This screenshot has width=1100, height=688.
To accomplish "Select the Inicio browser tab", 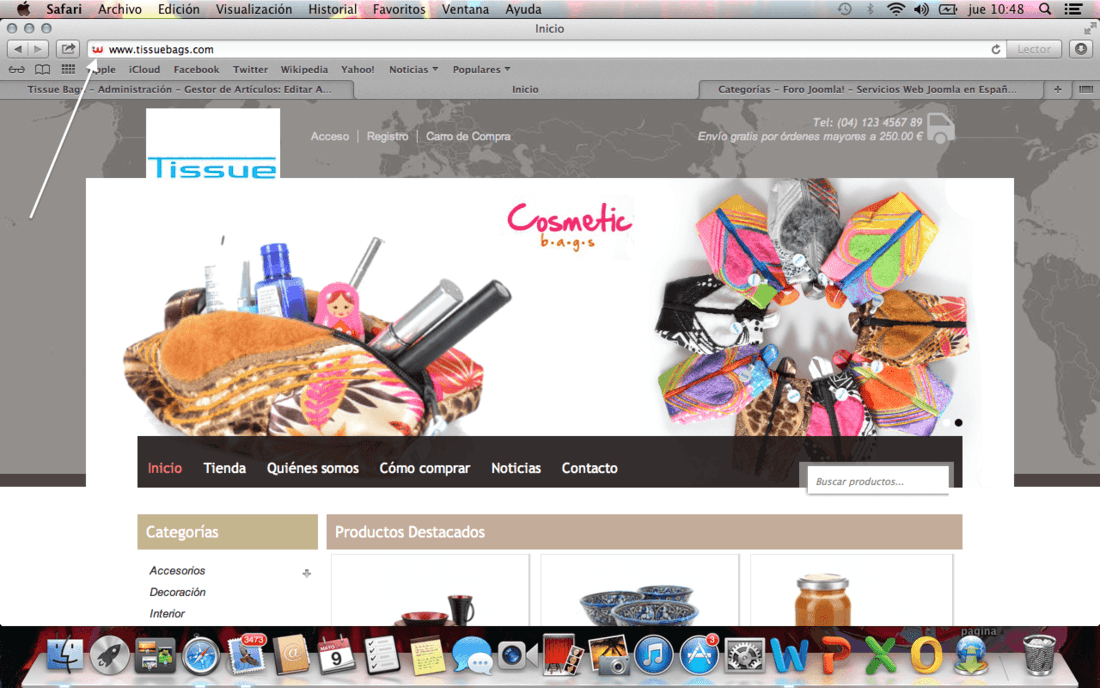I will [x=525, y=89].
